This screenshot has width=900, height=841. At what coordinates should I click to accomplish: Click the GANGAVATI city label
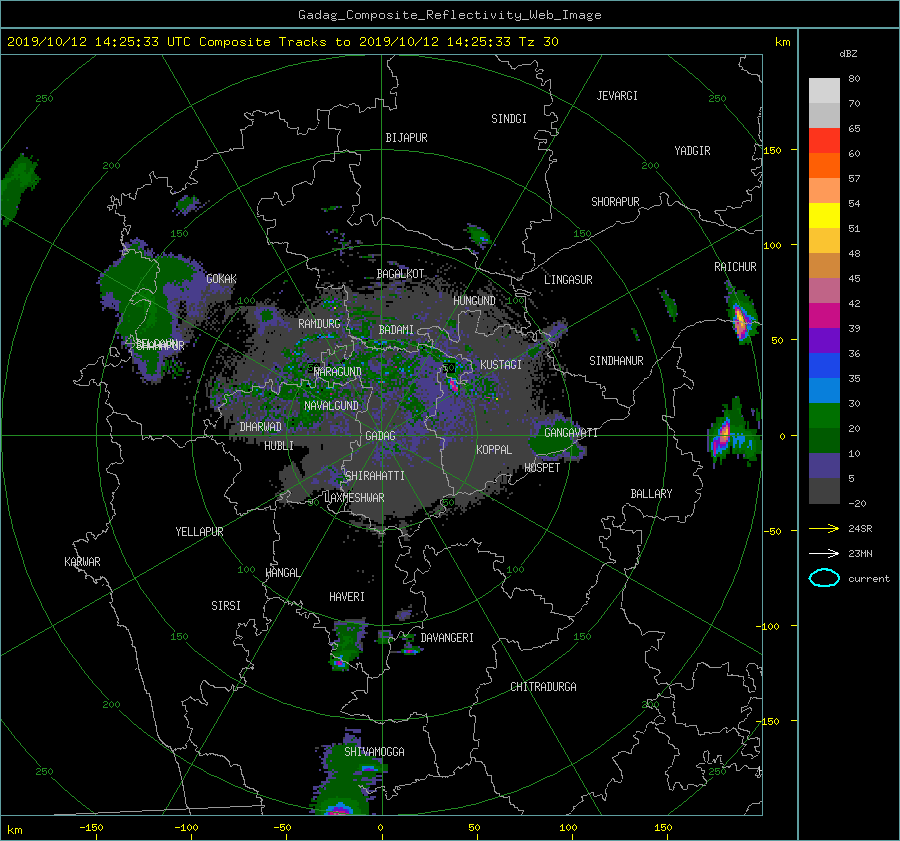coord(571,433)
